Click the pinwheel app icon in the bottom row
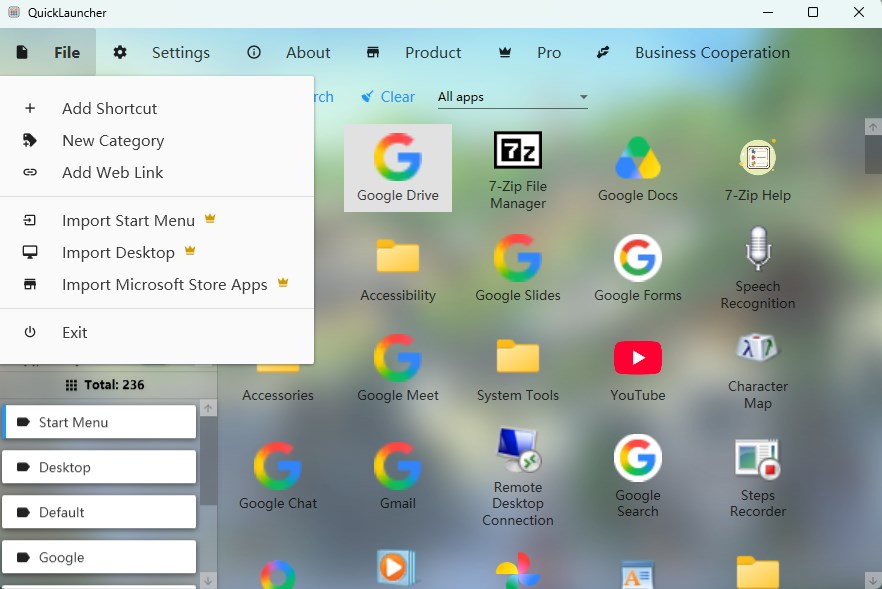The height and width of the screenshot is (589, 882). point(518,570)
